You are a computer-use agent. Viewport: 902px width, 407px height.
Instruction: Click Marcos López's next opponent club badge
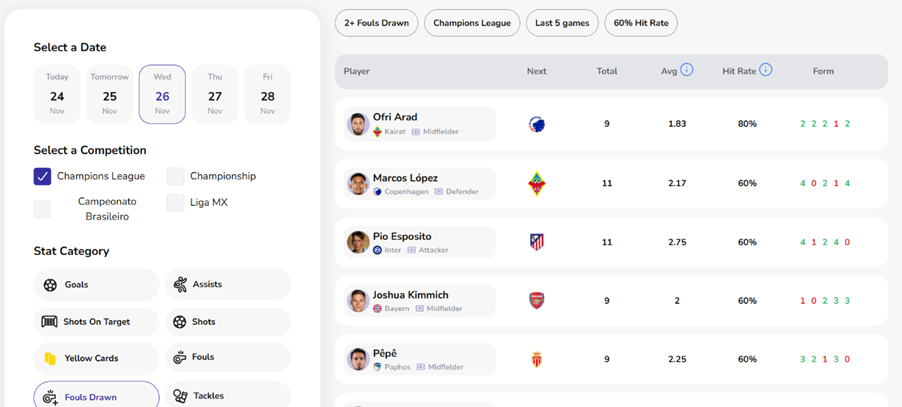tap(537, 183)
